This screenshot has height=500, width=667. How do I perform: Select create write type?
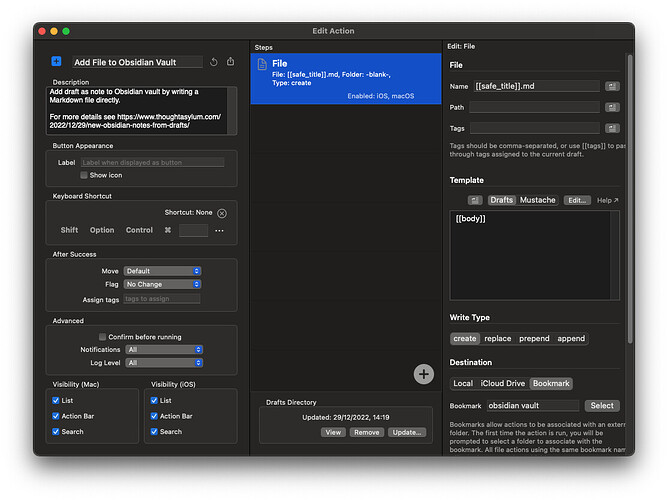465,339
